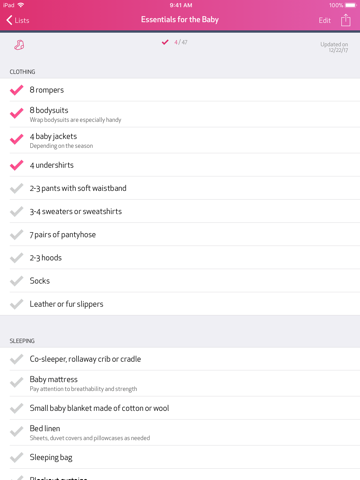
Task: Mark 7 pairs of pantyhose as done
Action: [16, 235]
